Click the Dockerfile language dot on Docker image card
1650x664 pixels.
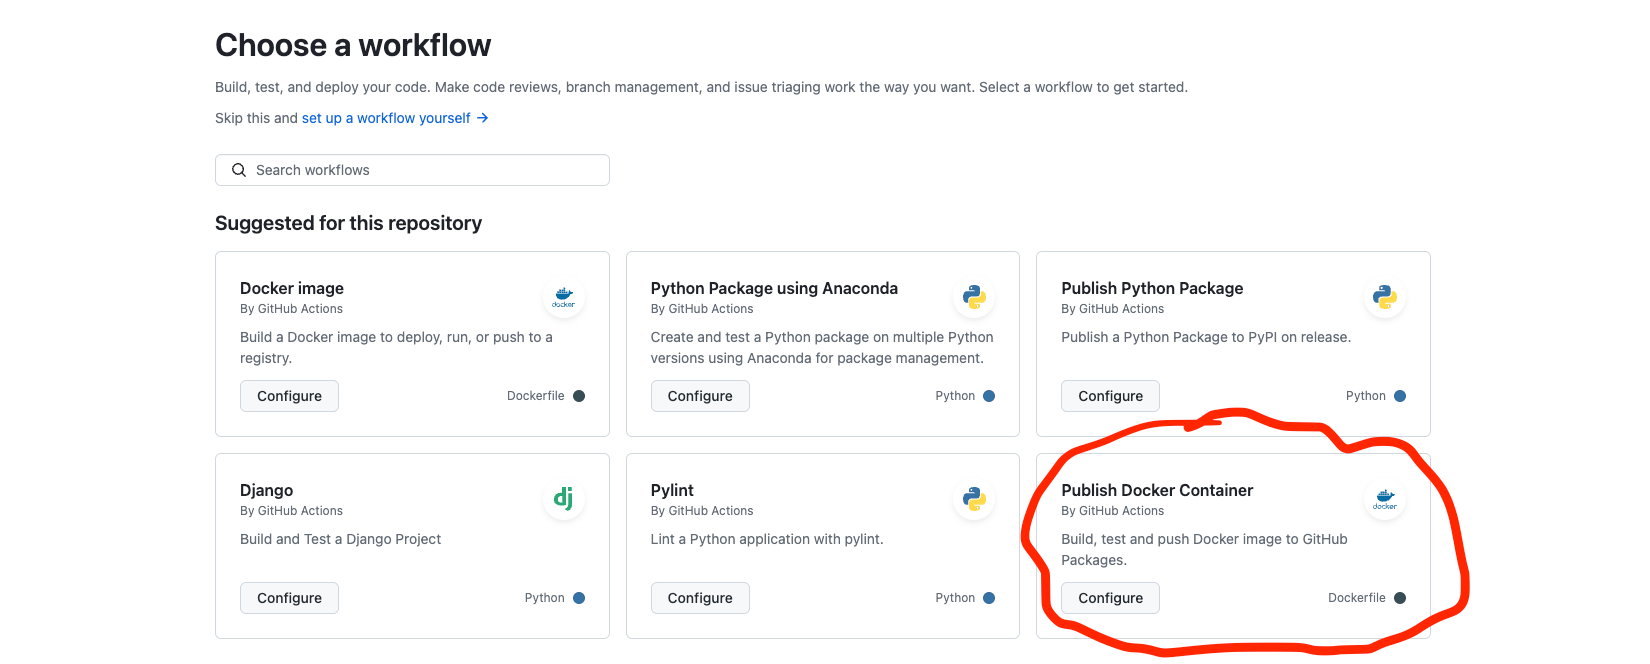(x=580, y=395)
